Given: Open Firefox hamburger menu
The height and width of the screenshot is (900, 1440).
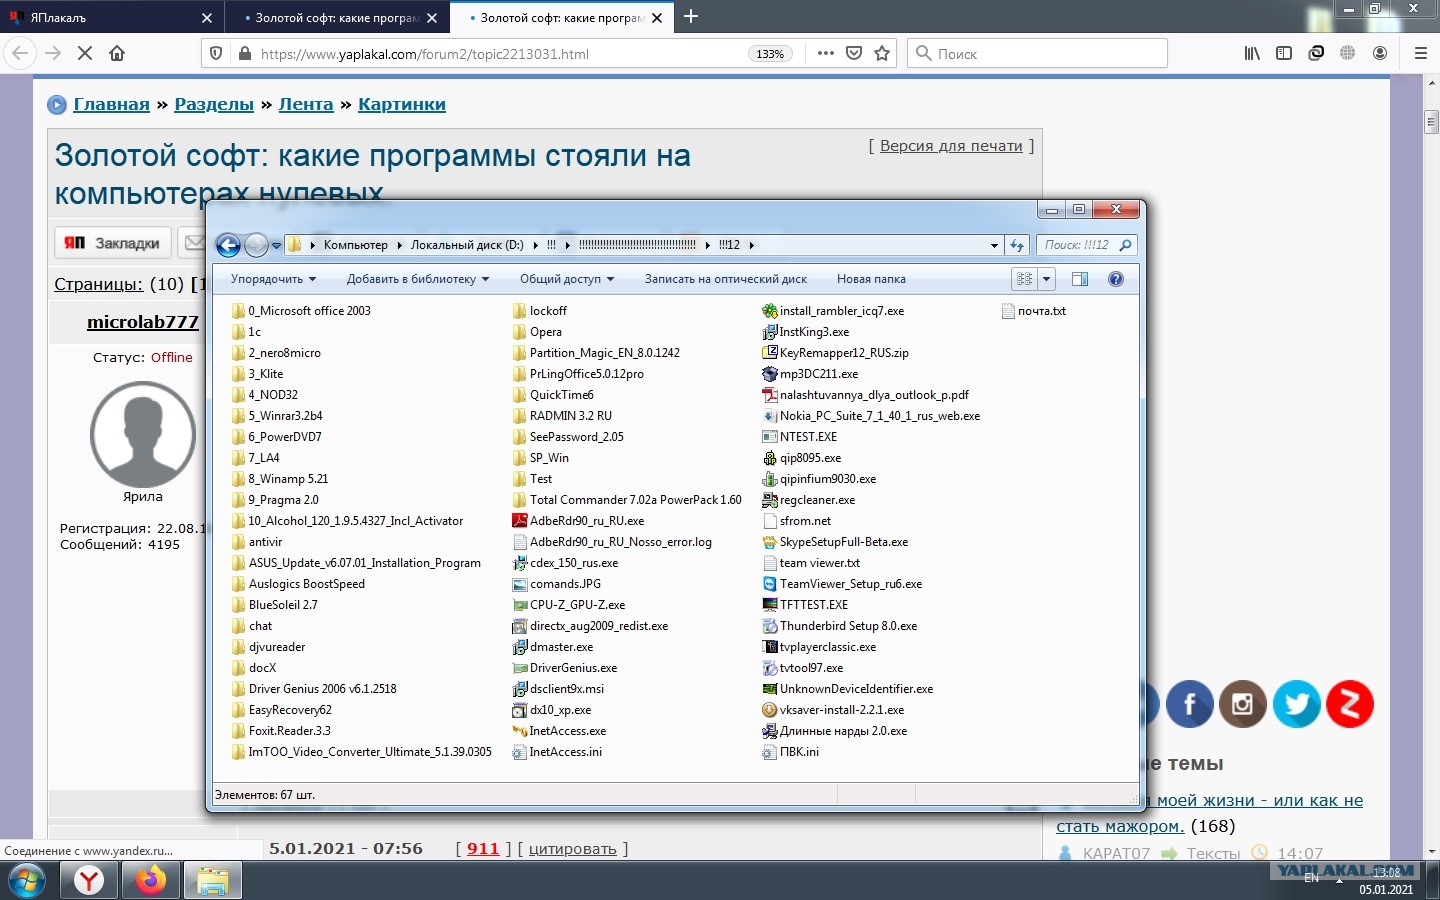Looking at the screenshot, I should [1420, 54].
